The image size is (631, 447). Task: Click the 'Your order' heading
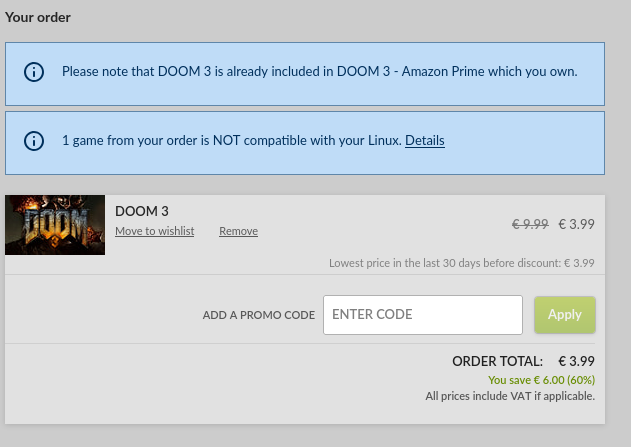(38, 17)
